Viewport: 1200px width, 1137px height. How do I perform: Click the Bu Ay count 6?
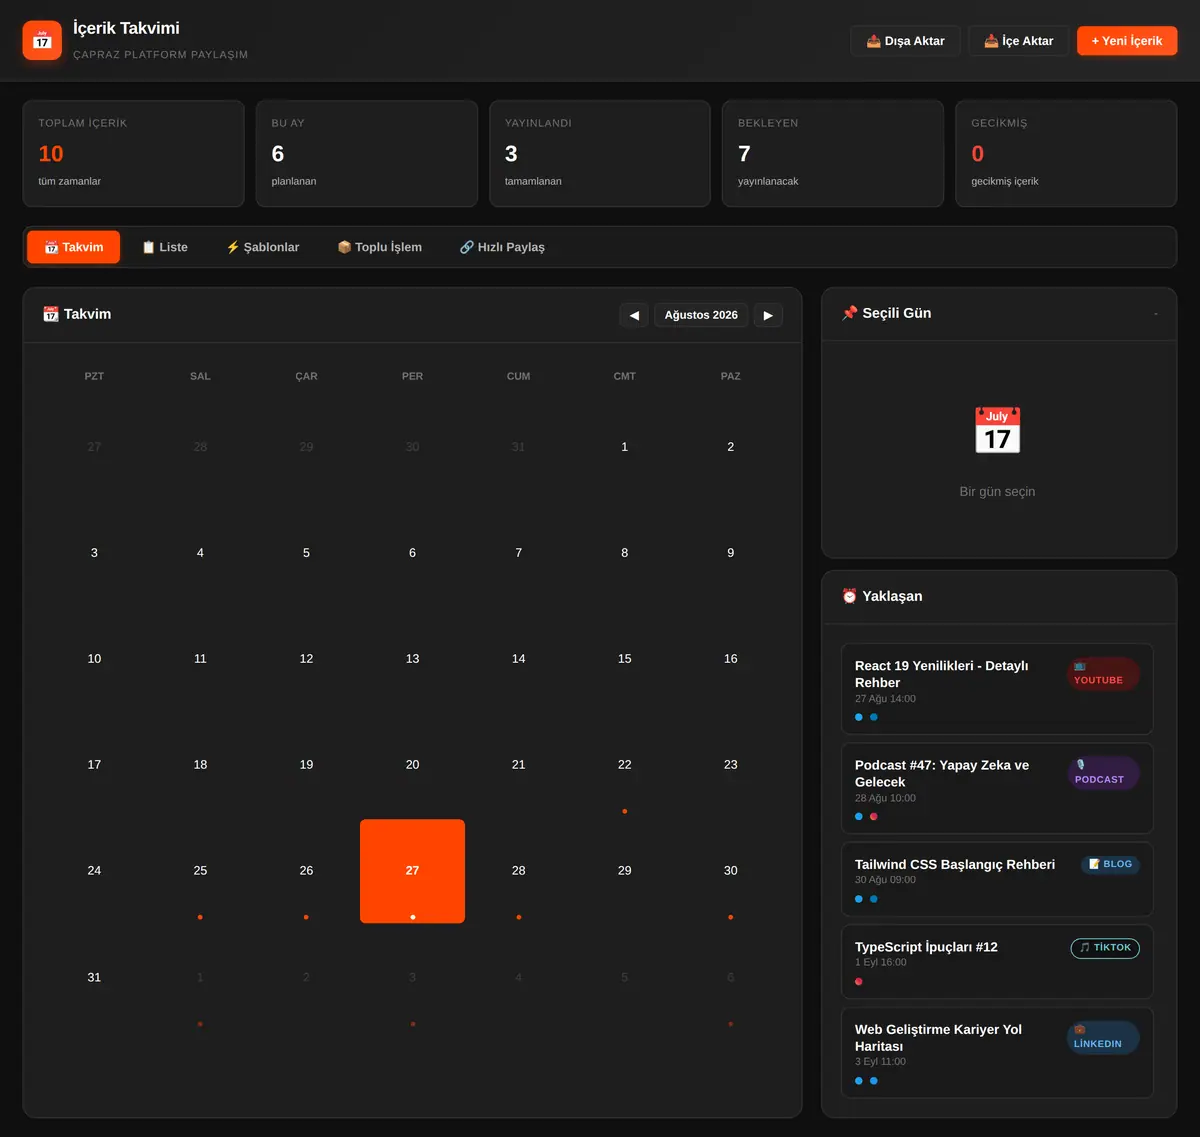pyautogui.click(x=278, y=154)
